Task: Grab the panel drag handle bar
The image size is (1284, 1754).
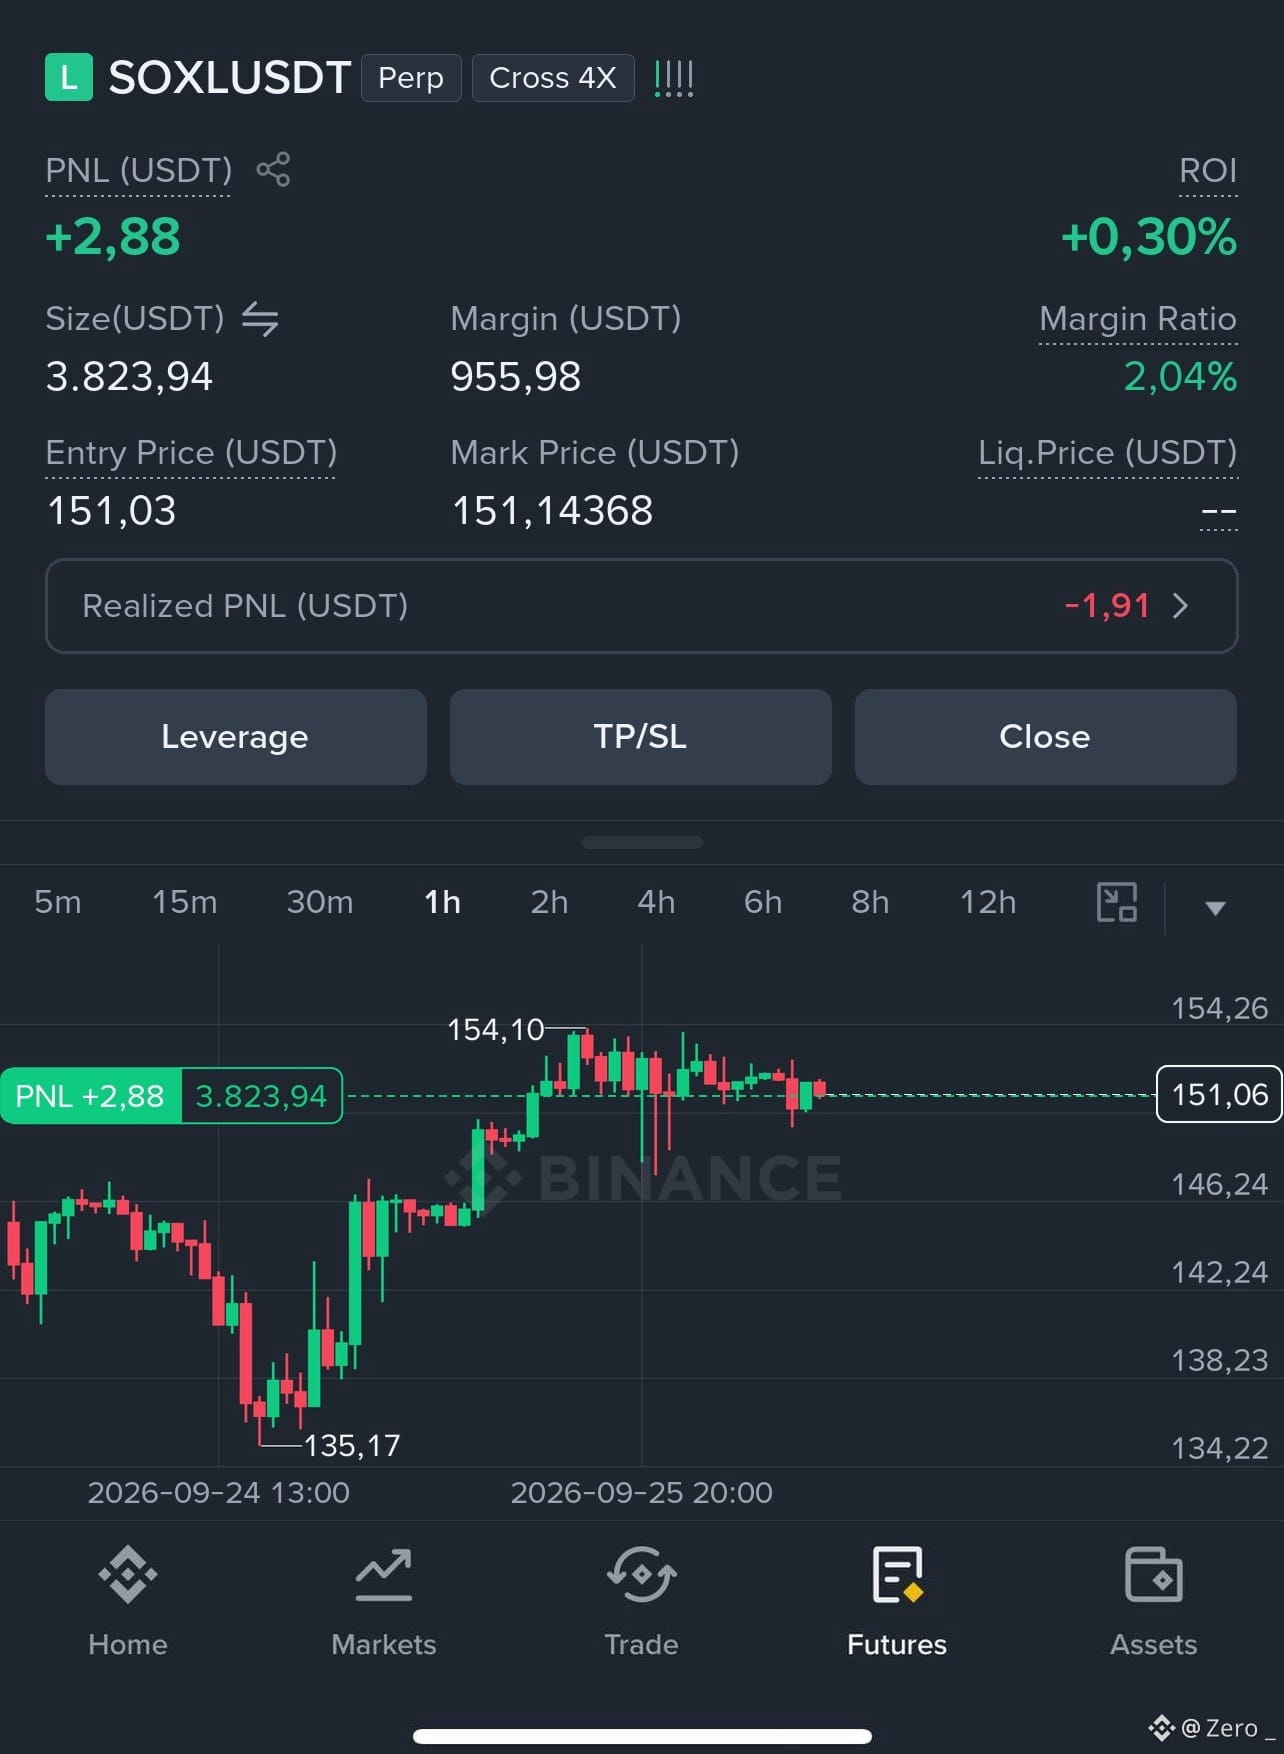Action: click(x=642, y=843)
